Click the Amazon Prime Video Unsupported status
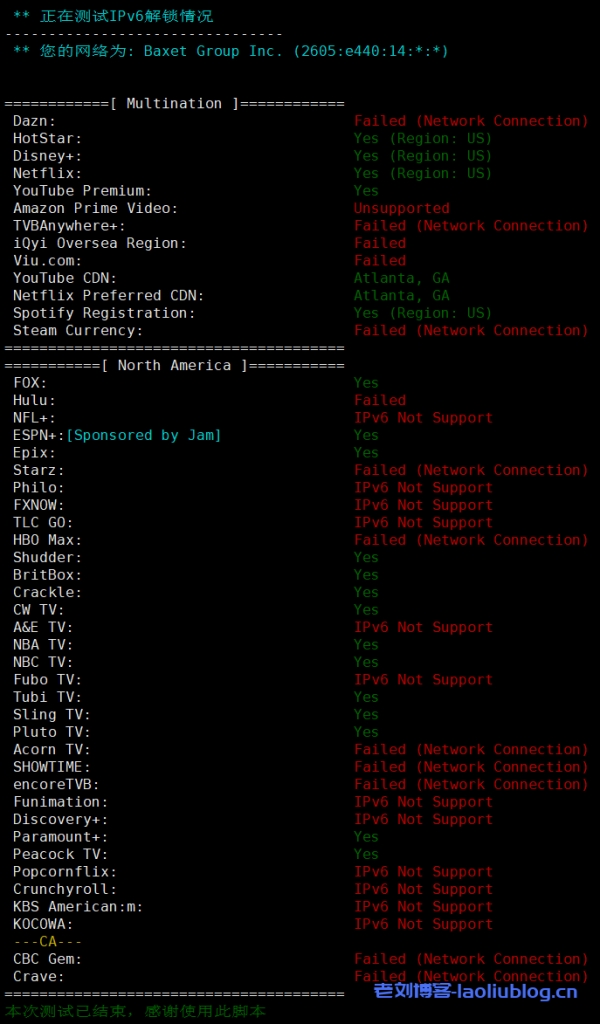Viewport: 600px width, 1024px height. coord(402,209)
